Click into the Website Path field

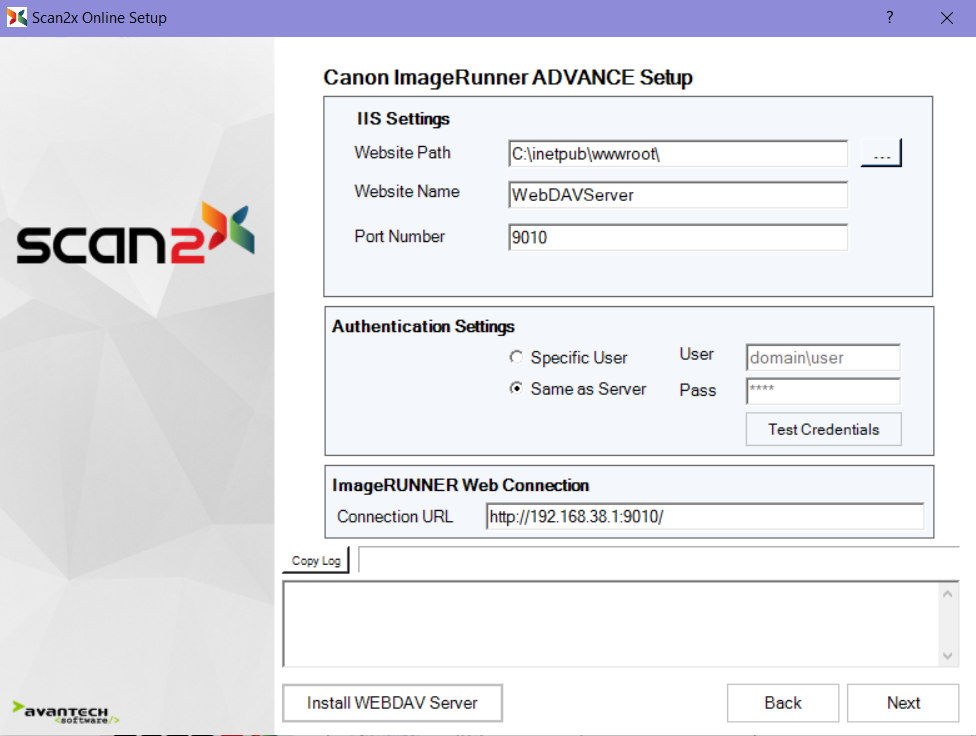[x=677, y=154]
